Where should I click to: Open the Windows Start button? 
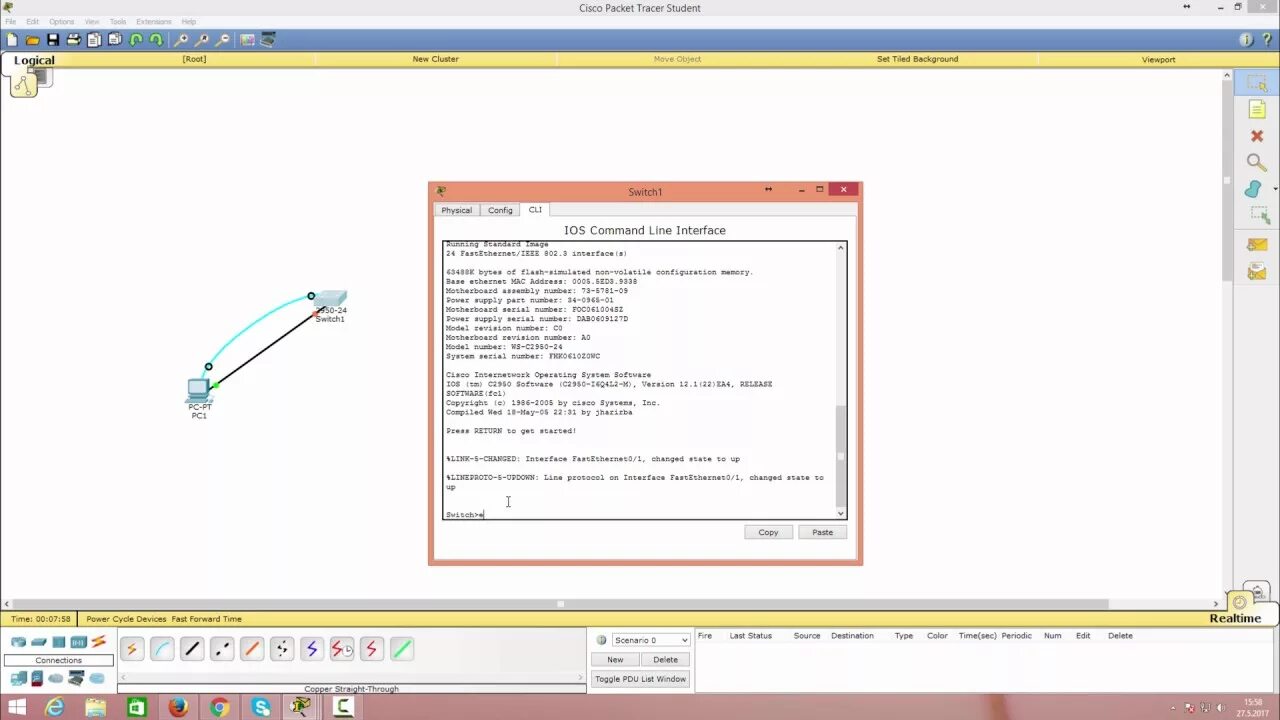(x=16, y=707)
